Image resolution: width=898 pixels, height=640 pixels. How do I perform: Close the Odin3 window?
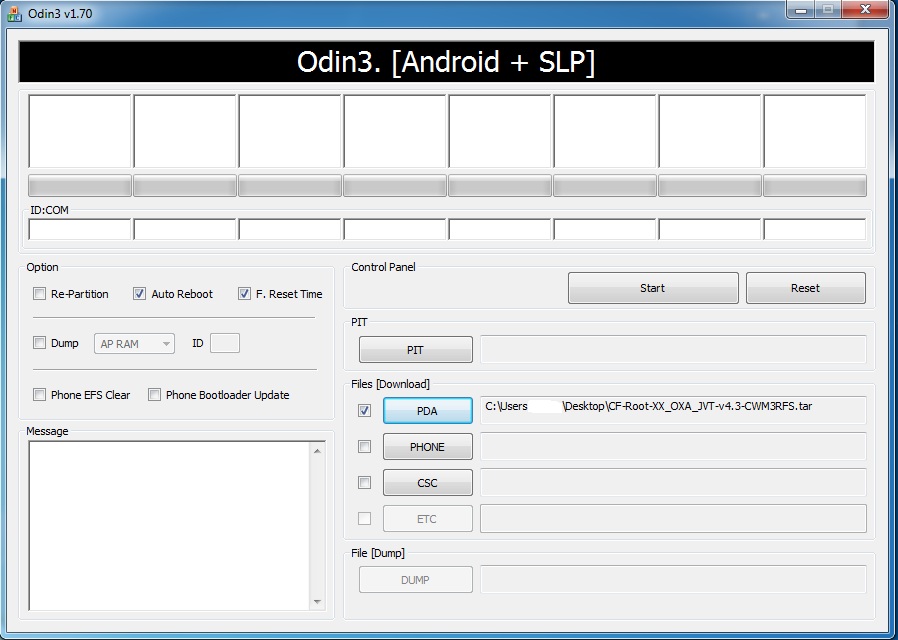tap(866, 9)
